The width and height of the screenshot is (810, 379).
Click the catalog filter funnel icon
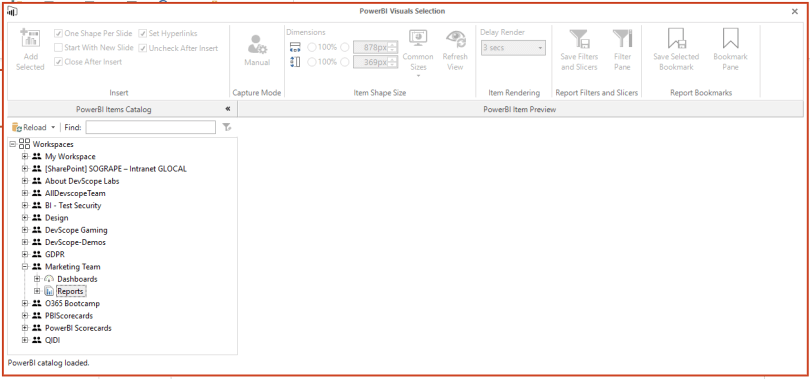[226, 127]
